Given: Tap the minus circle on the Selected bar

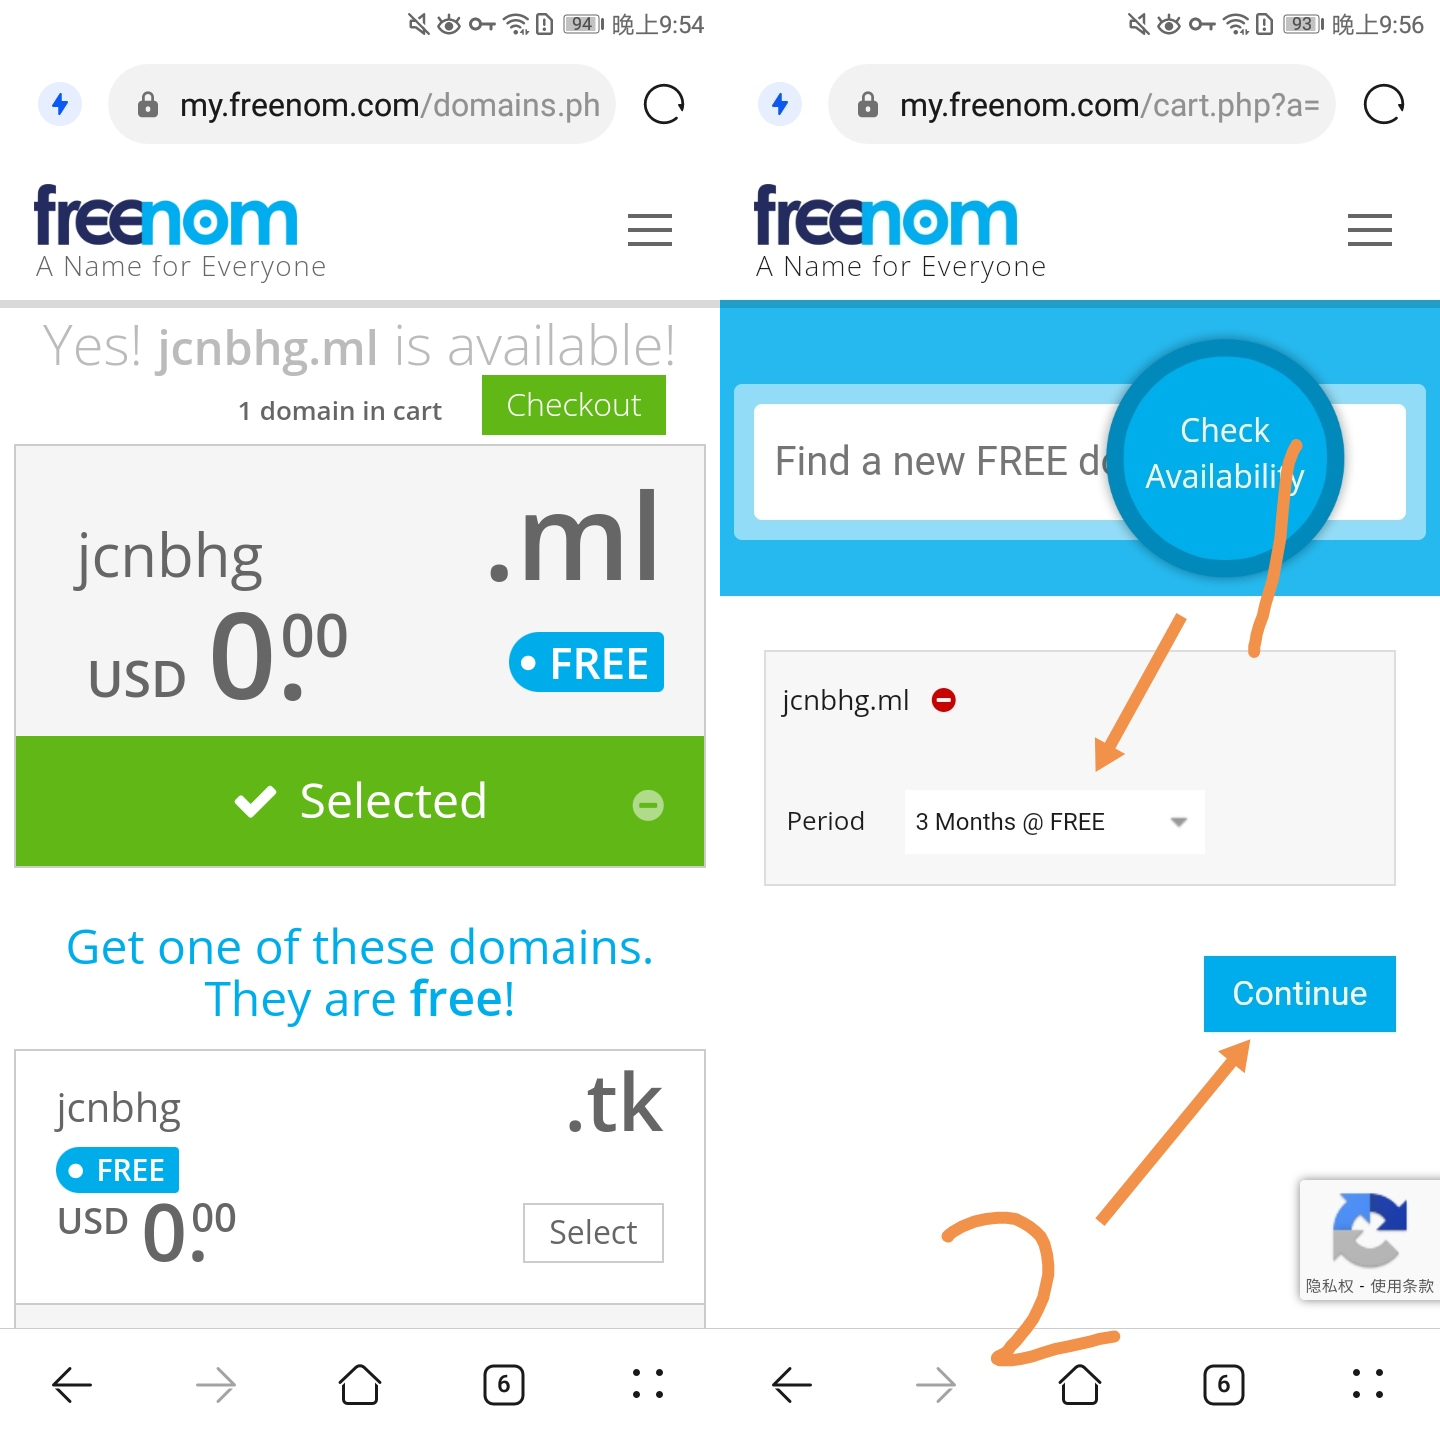Looking at the screenshot, I should 648,805.
